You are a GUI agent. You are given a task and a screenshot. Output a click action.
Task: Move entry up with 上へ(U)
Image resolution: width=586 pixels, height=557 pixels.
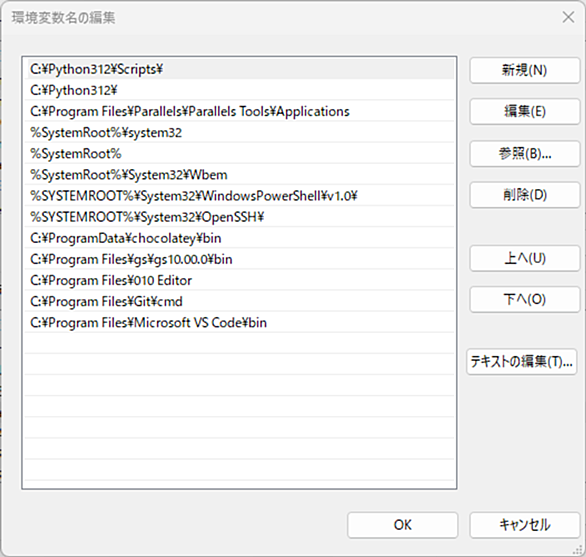[x=525, y=258]
